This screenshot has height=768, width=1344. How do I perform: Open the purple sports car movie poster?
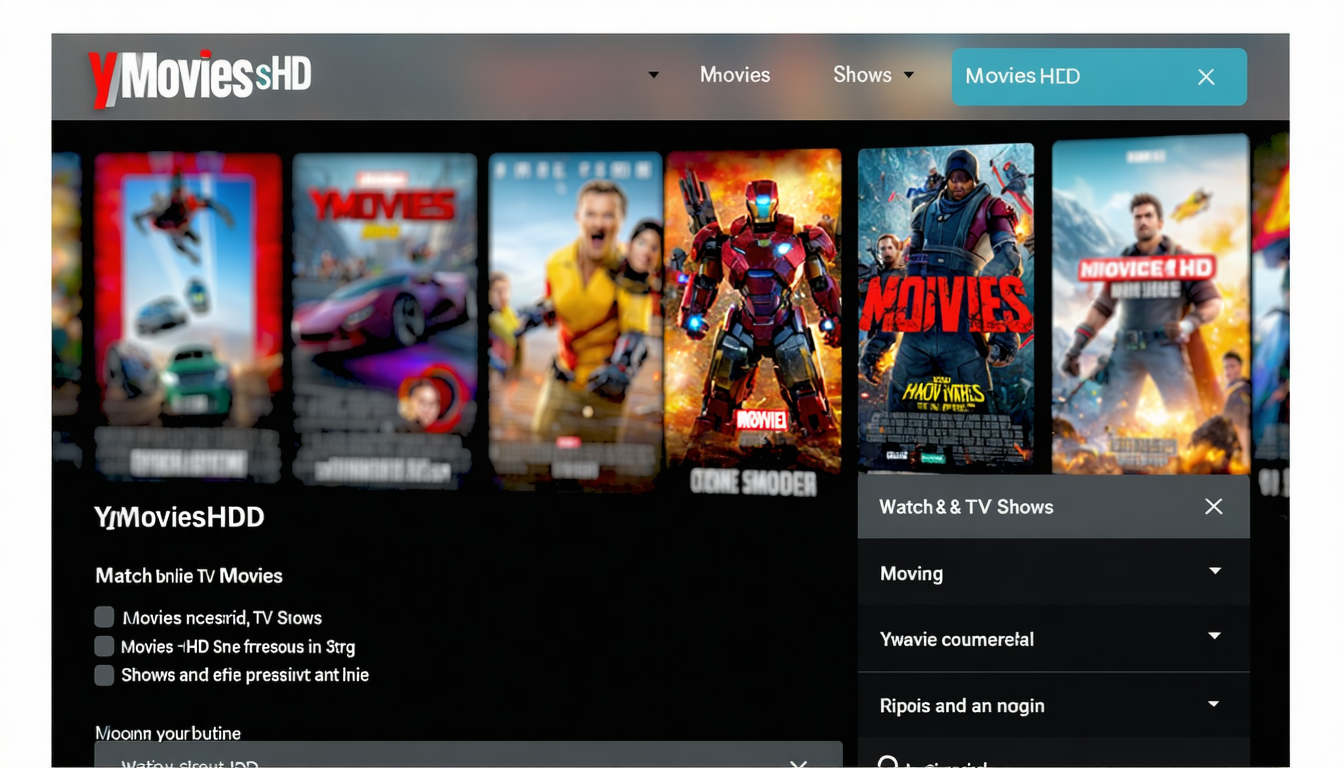(384, 310)
